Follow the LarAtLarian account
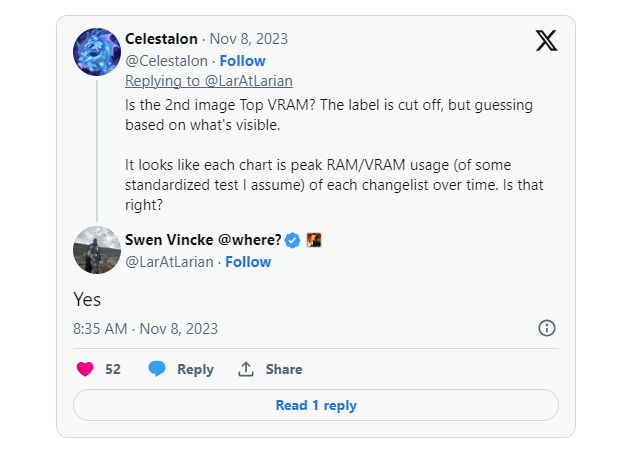The height and width of the screenshot is (451, 636). [x=248, y=261]
